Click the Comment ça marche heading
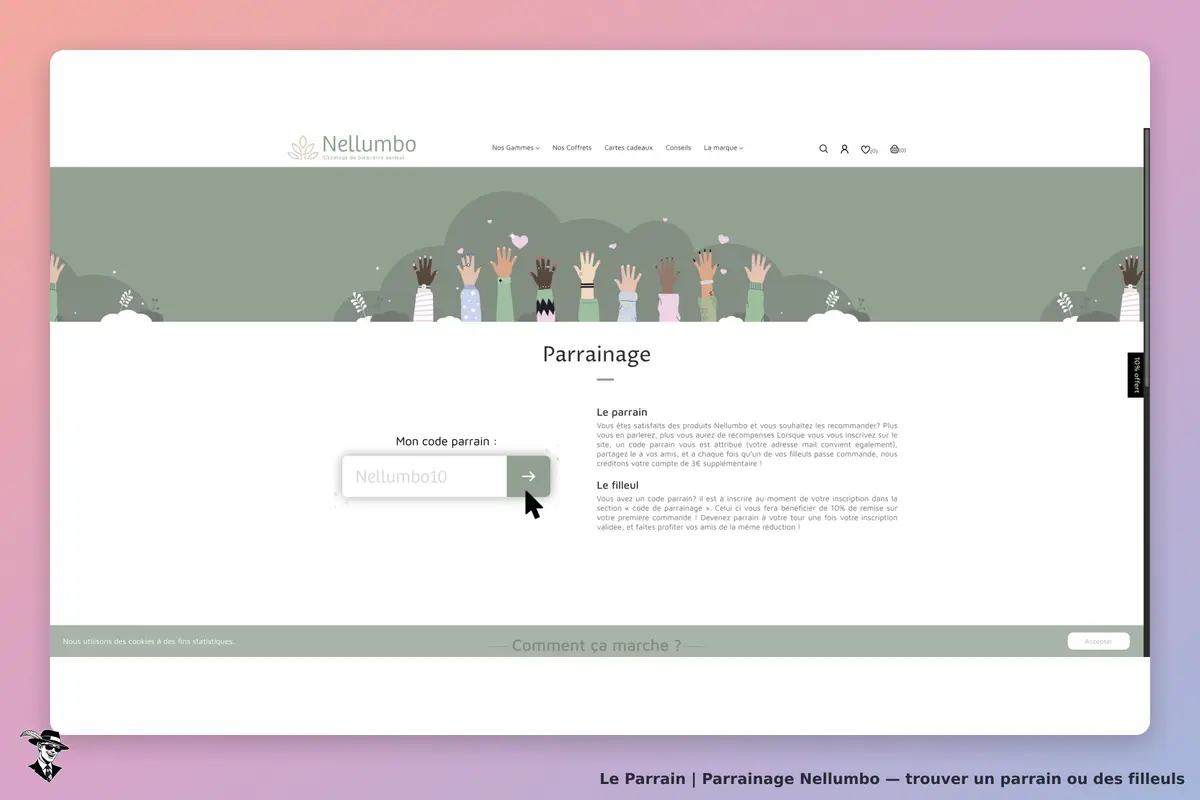Viewport: 1200px width, 800px height. click(596, 646)
